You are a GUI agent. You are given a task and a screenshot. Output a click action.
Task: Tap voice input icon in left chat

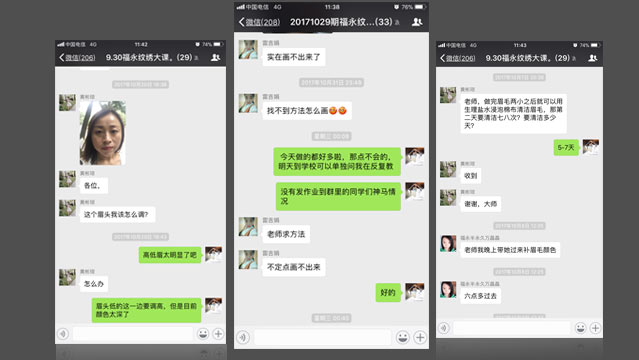click(63, 334)
